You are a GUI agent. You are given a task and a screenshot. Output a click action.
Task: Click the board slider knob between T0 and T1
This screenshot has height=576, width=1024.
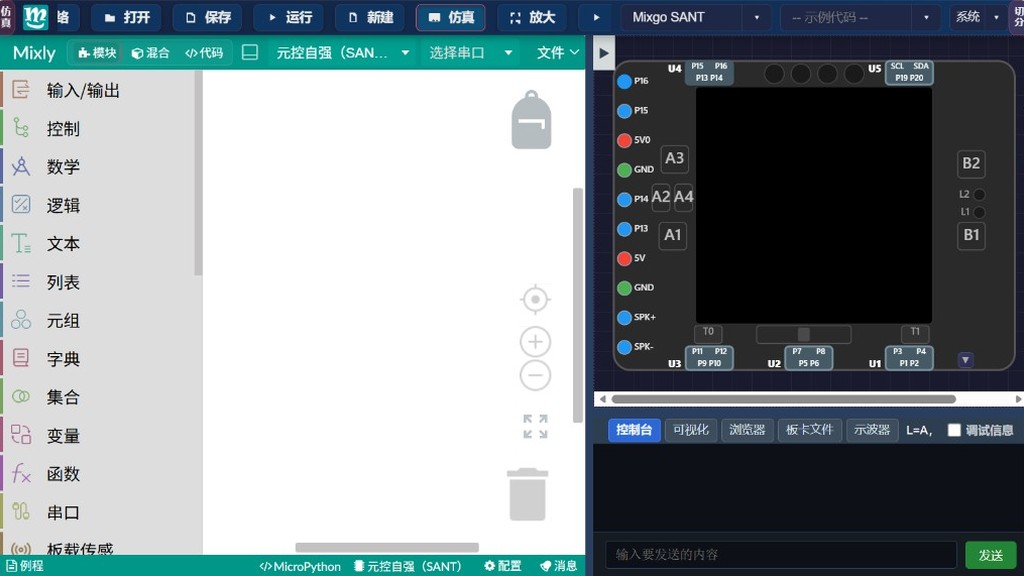pos(804,334)
